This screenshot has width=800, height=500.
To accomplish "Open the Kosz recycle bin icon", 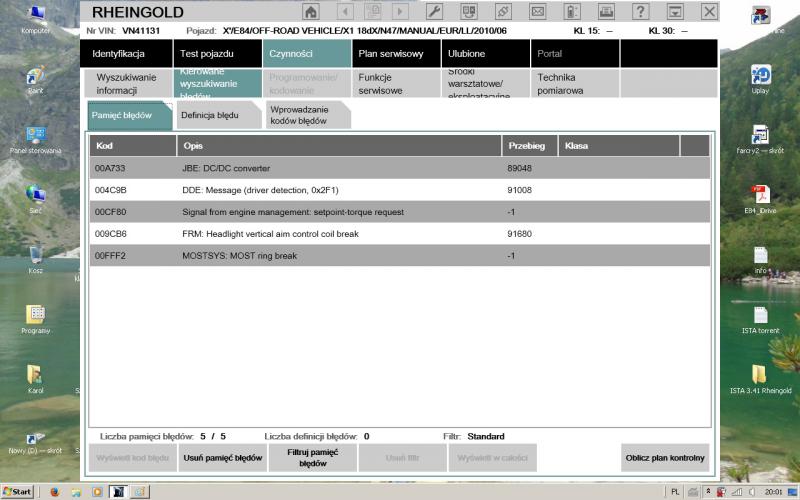I will [x=35, y=260].
